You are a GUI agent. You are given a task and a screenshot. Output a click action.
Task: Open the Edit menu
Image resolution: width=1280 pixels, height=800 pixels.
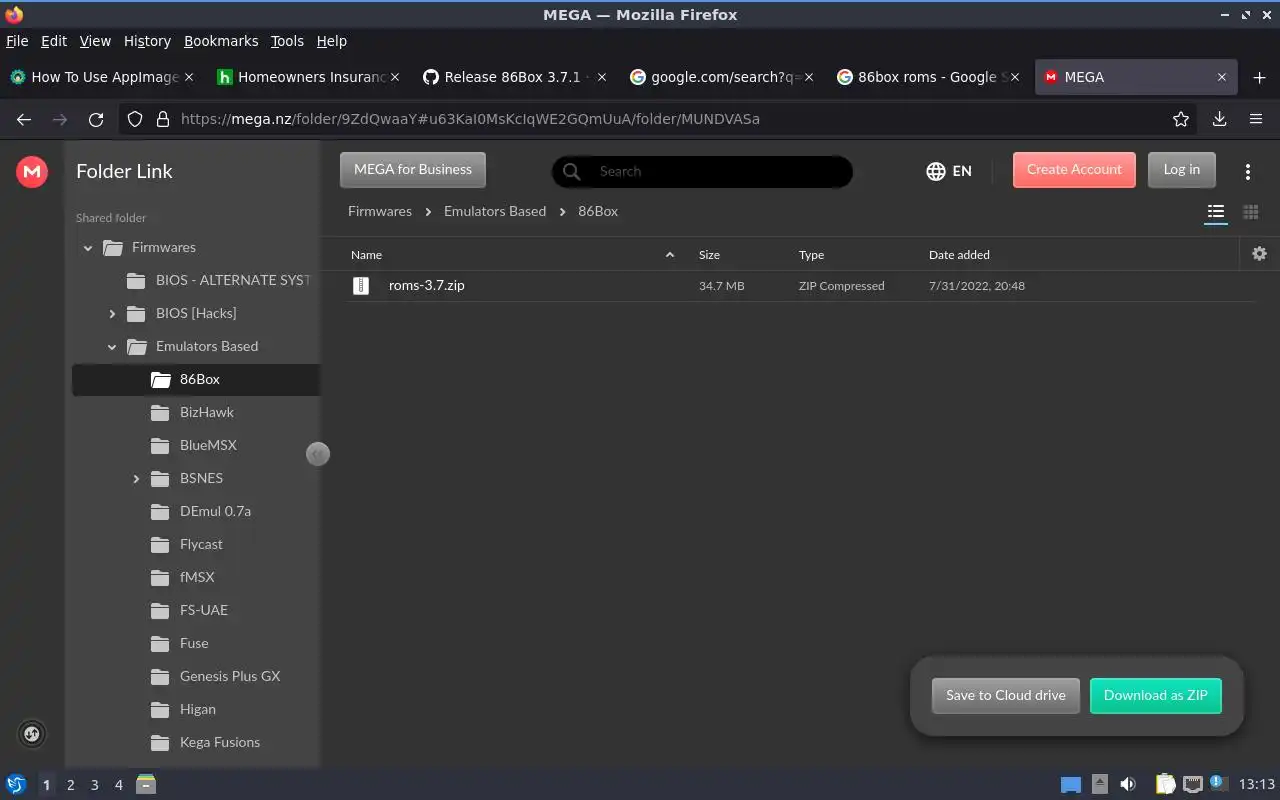tap(54, 41)
